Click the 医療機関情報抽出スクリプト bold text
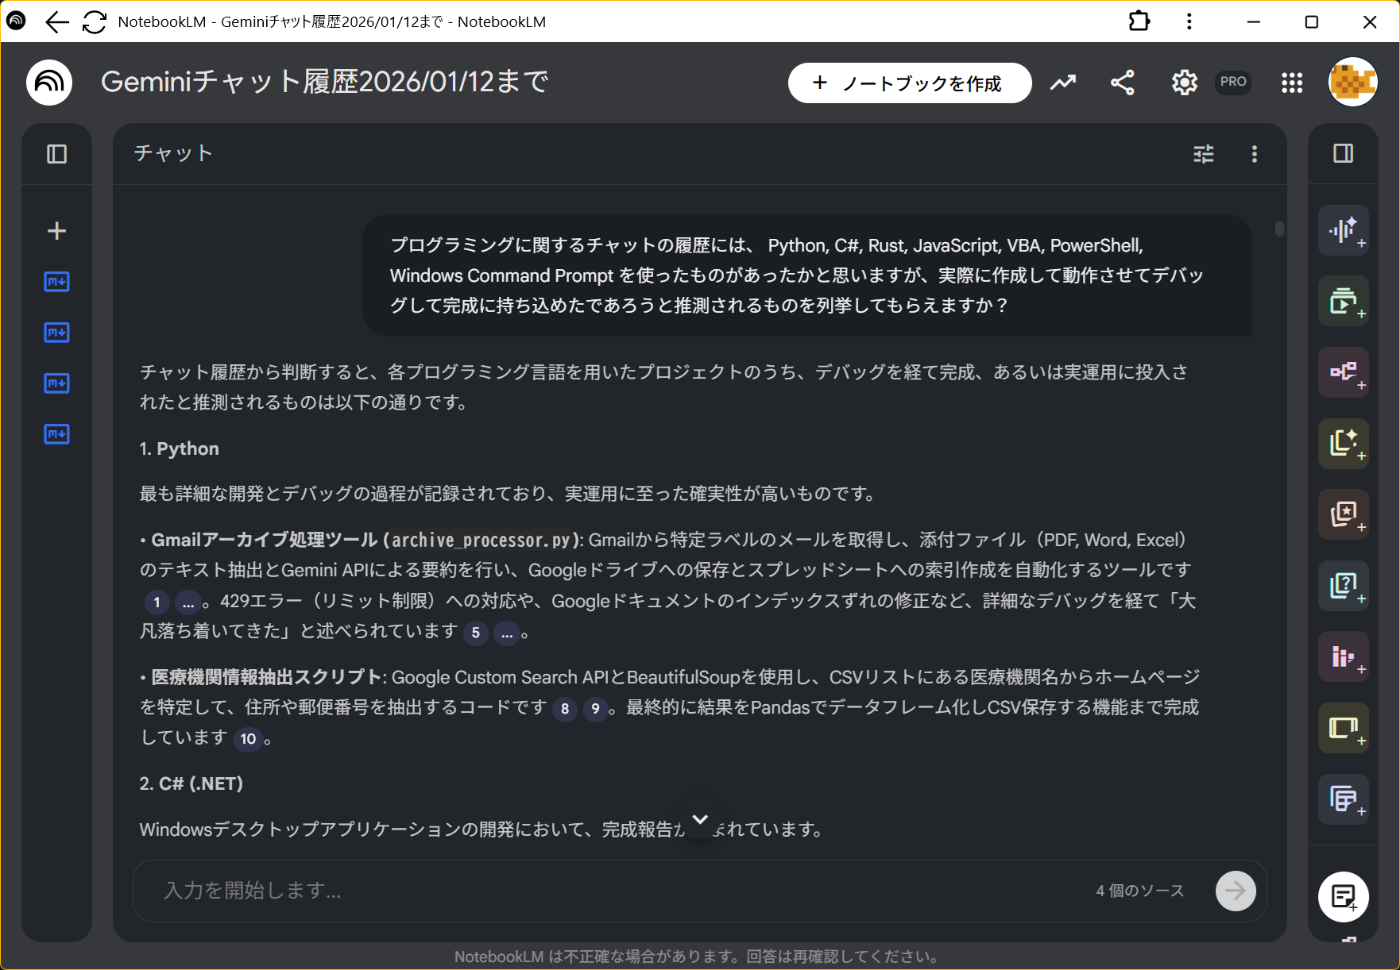1400x970 pixels. pyautogui.click(x=266, y=677)
